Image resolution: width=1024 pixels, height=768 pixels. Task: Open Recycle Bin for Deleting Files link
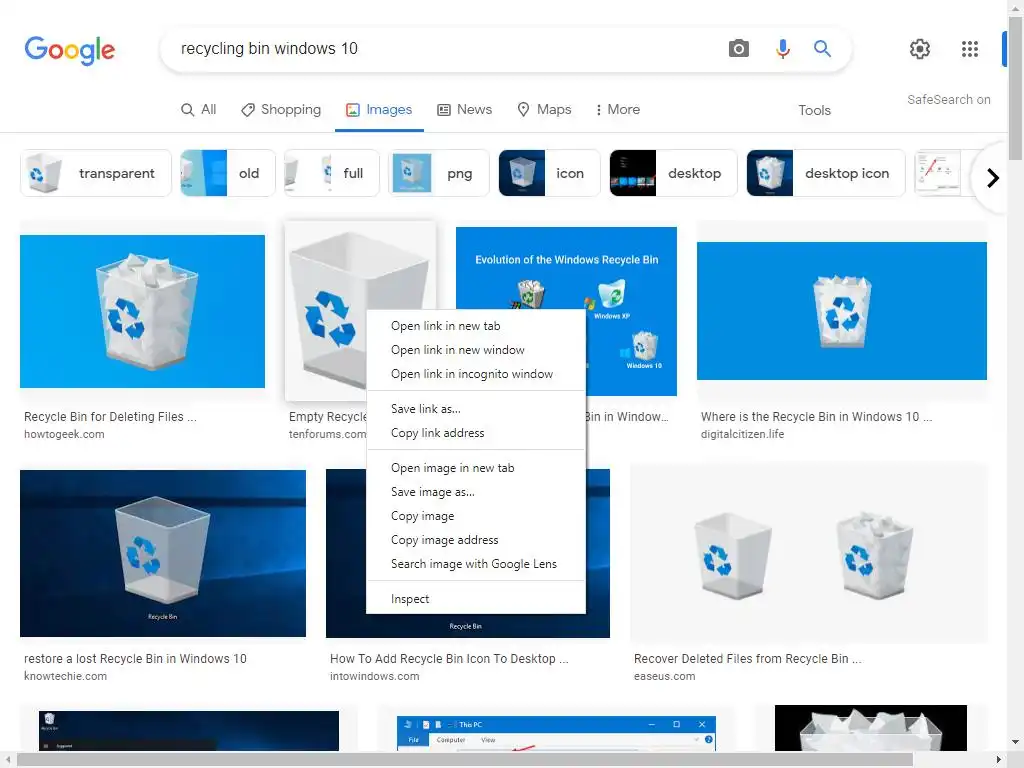tap(110, 417)
